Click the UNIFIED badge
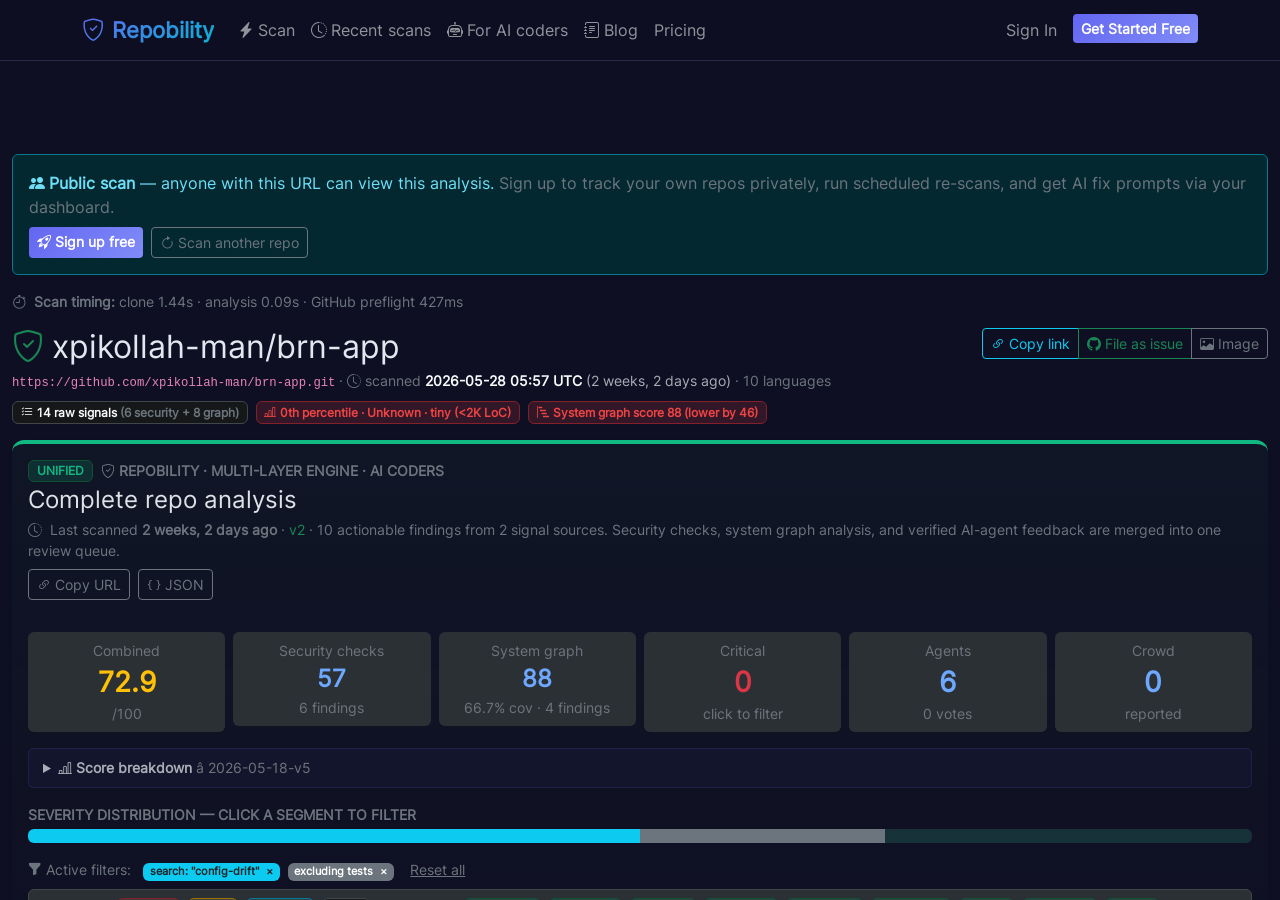This screenshot has width=1280, height=900. [60, 471]
